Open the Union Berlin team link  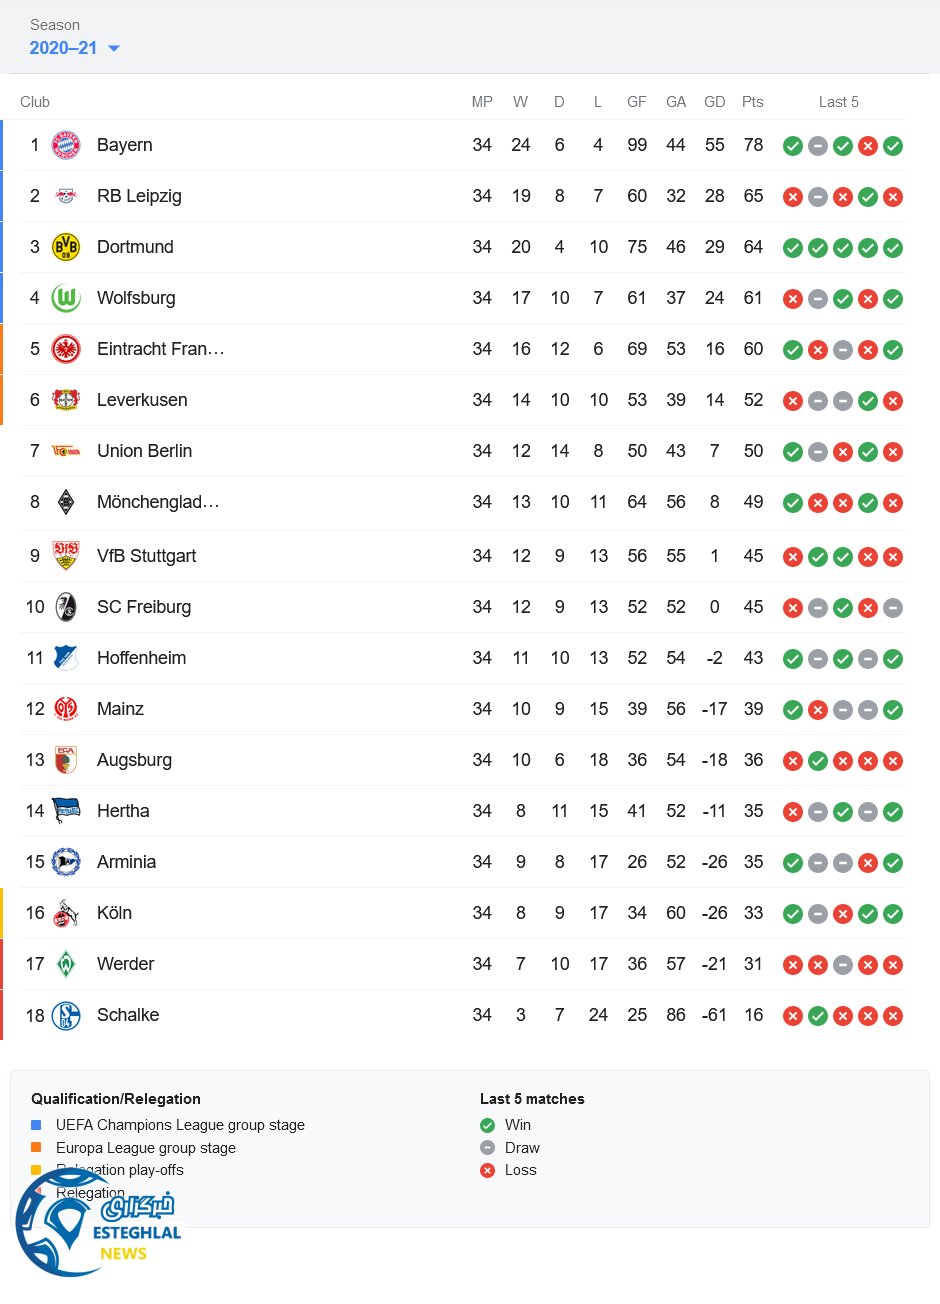tap(144, 451)
